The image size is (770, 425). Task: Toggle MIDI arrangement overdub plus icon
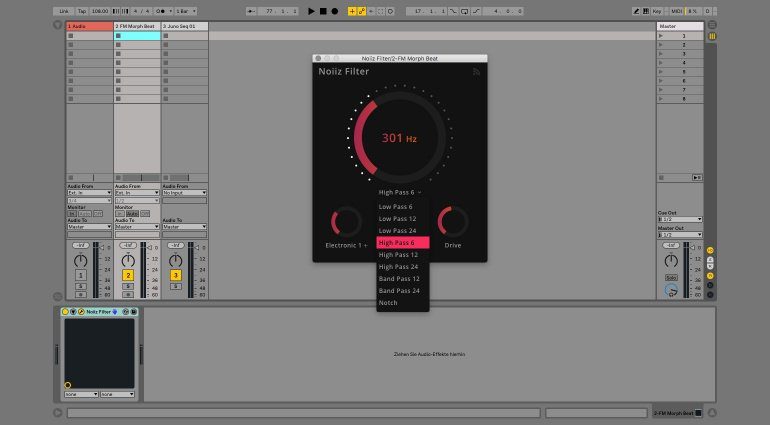(x=352, y=11)
